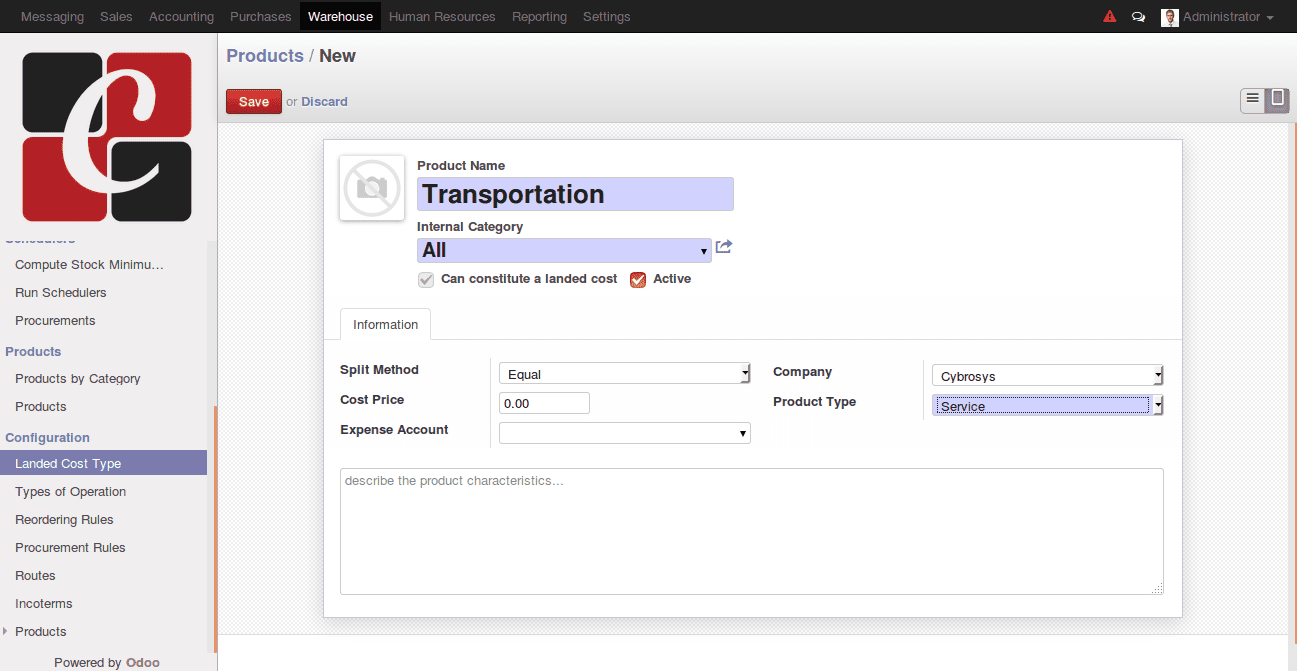Click the sidebar vertical scrollbar
The width and height of the screenshot is (1297, 671).
(214, 529)
